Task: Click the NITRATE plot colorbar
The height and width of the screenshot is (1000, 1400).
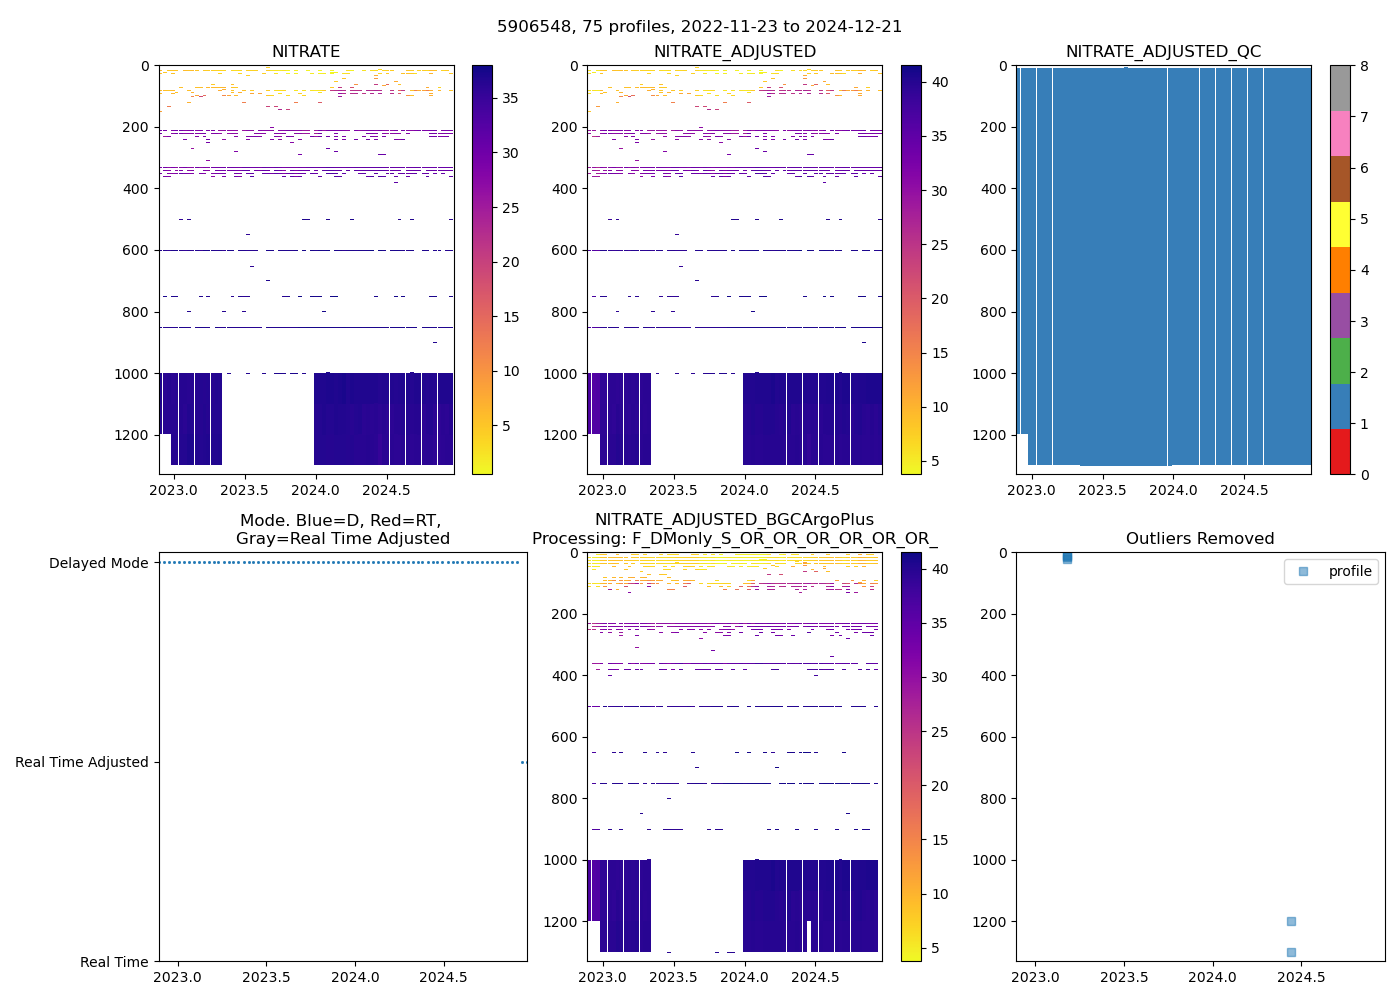Action: 482,270
